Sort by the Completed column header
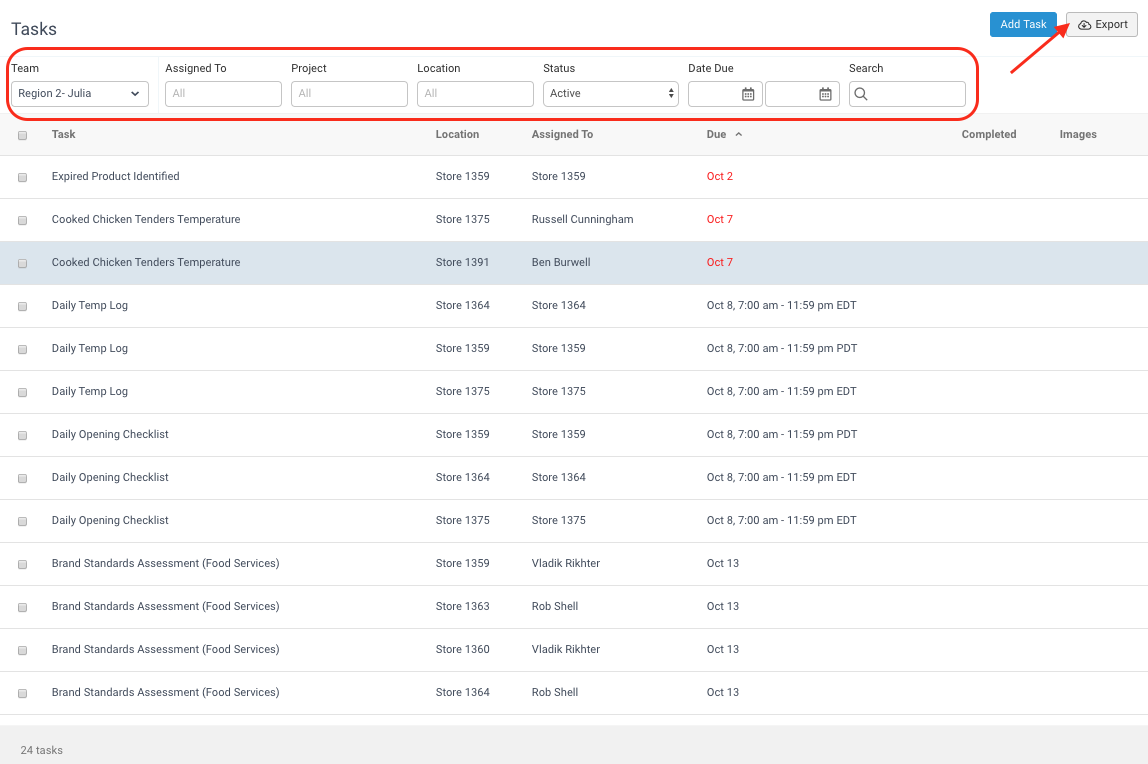 (988, 134)
